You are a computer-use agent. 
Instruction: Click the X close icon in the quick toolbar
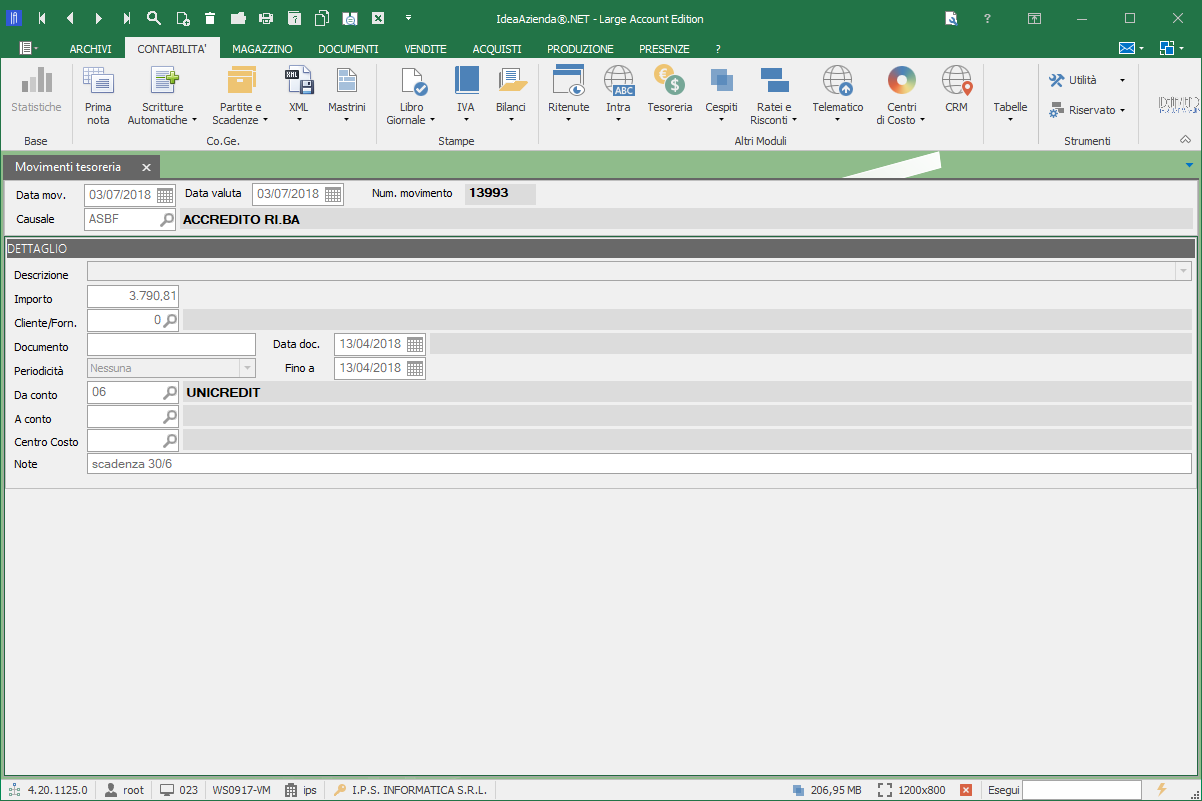click(378, 18)
